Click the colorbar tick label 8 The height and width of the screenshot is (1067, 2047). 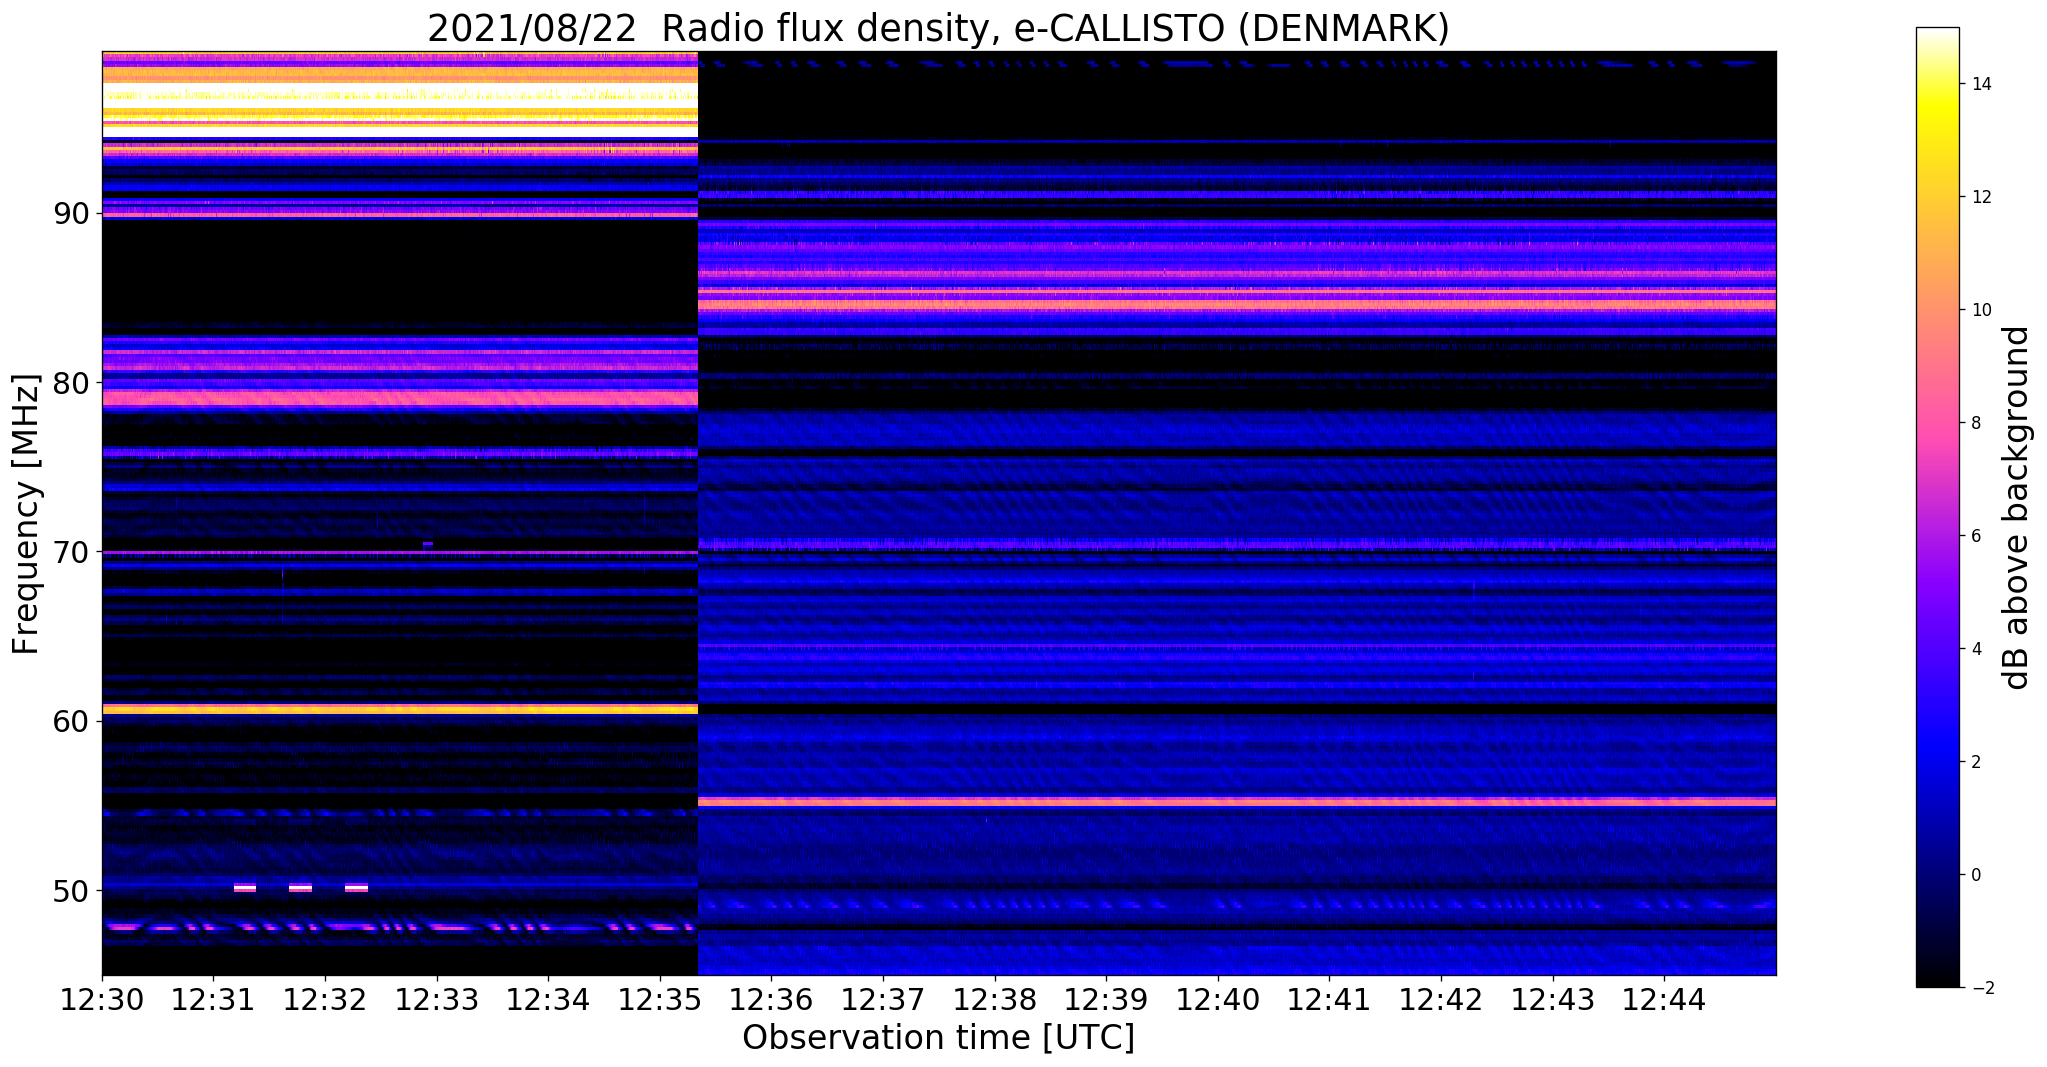(x=1975, y=423)
